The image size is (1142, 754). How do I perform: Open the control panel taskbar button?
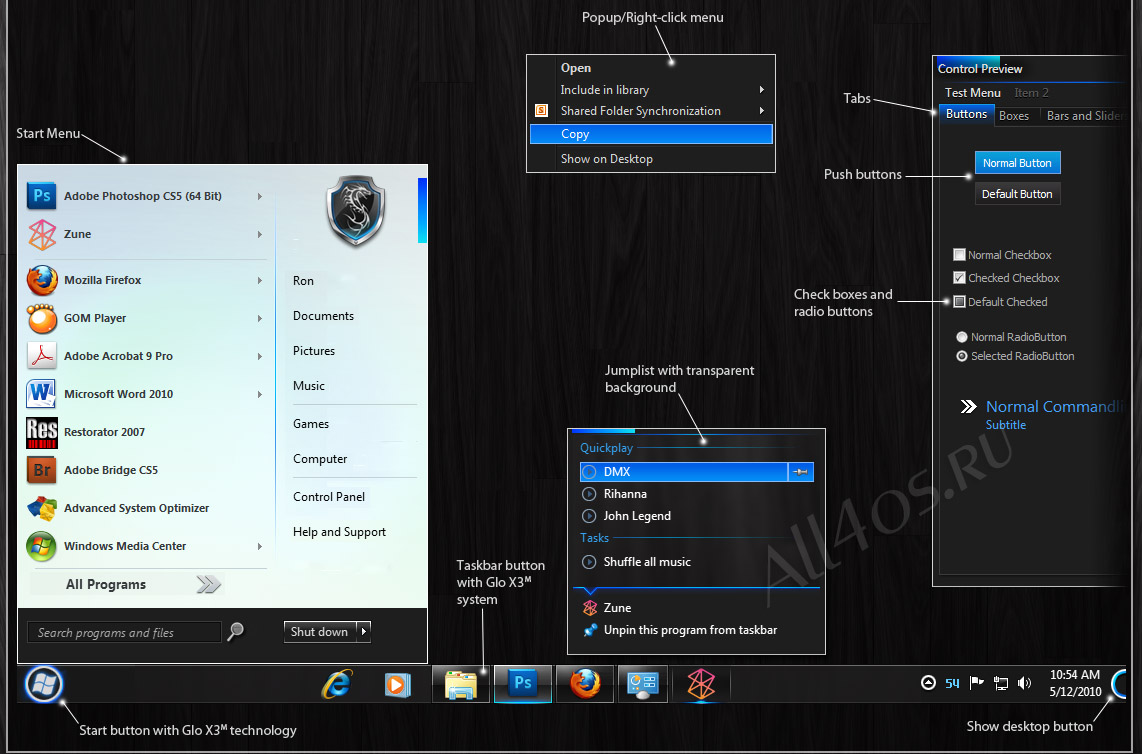[x=643, y=684]
